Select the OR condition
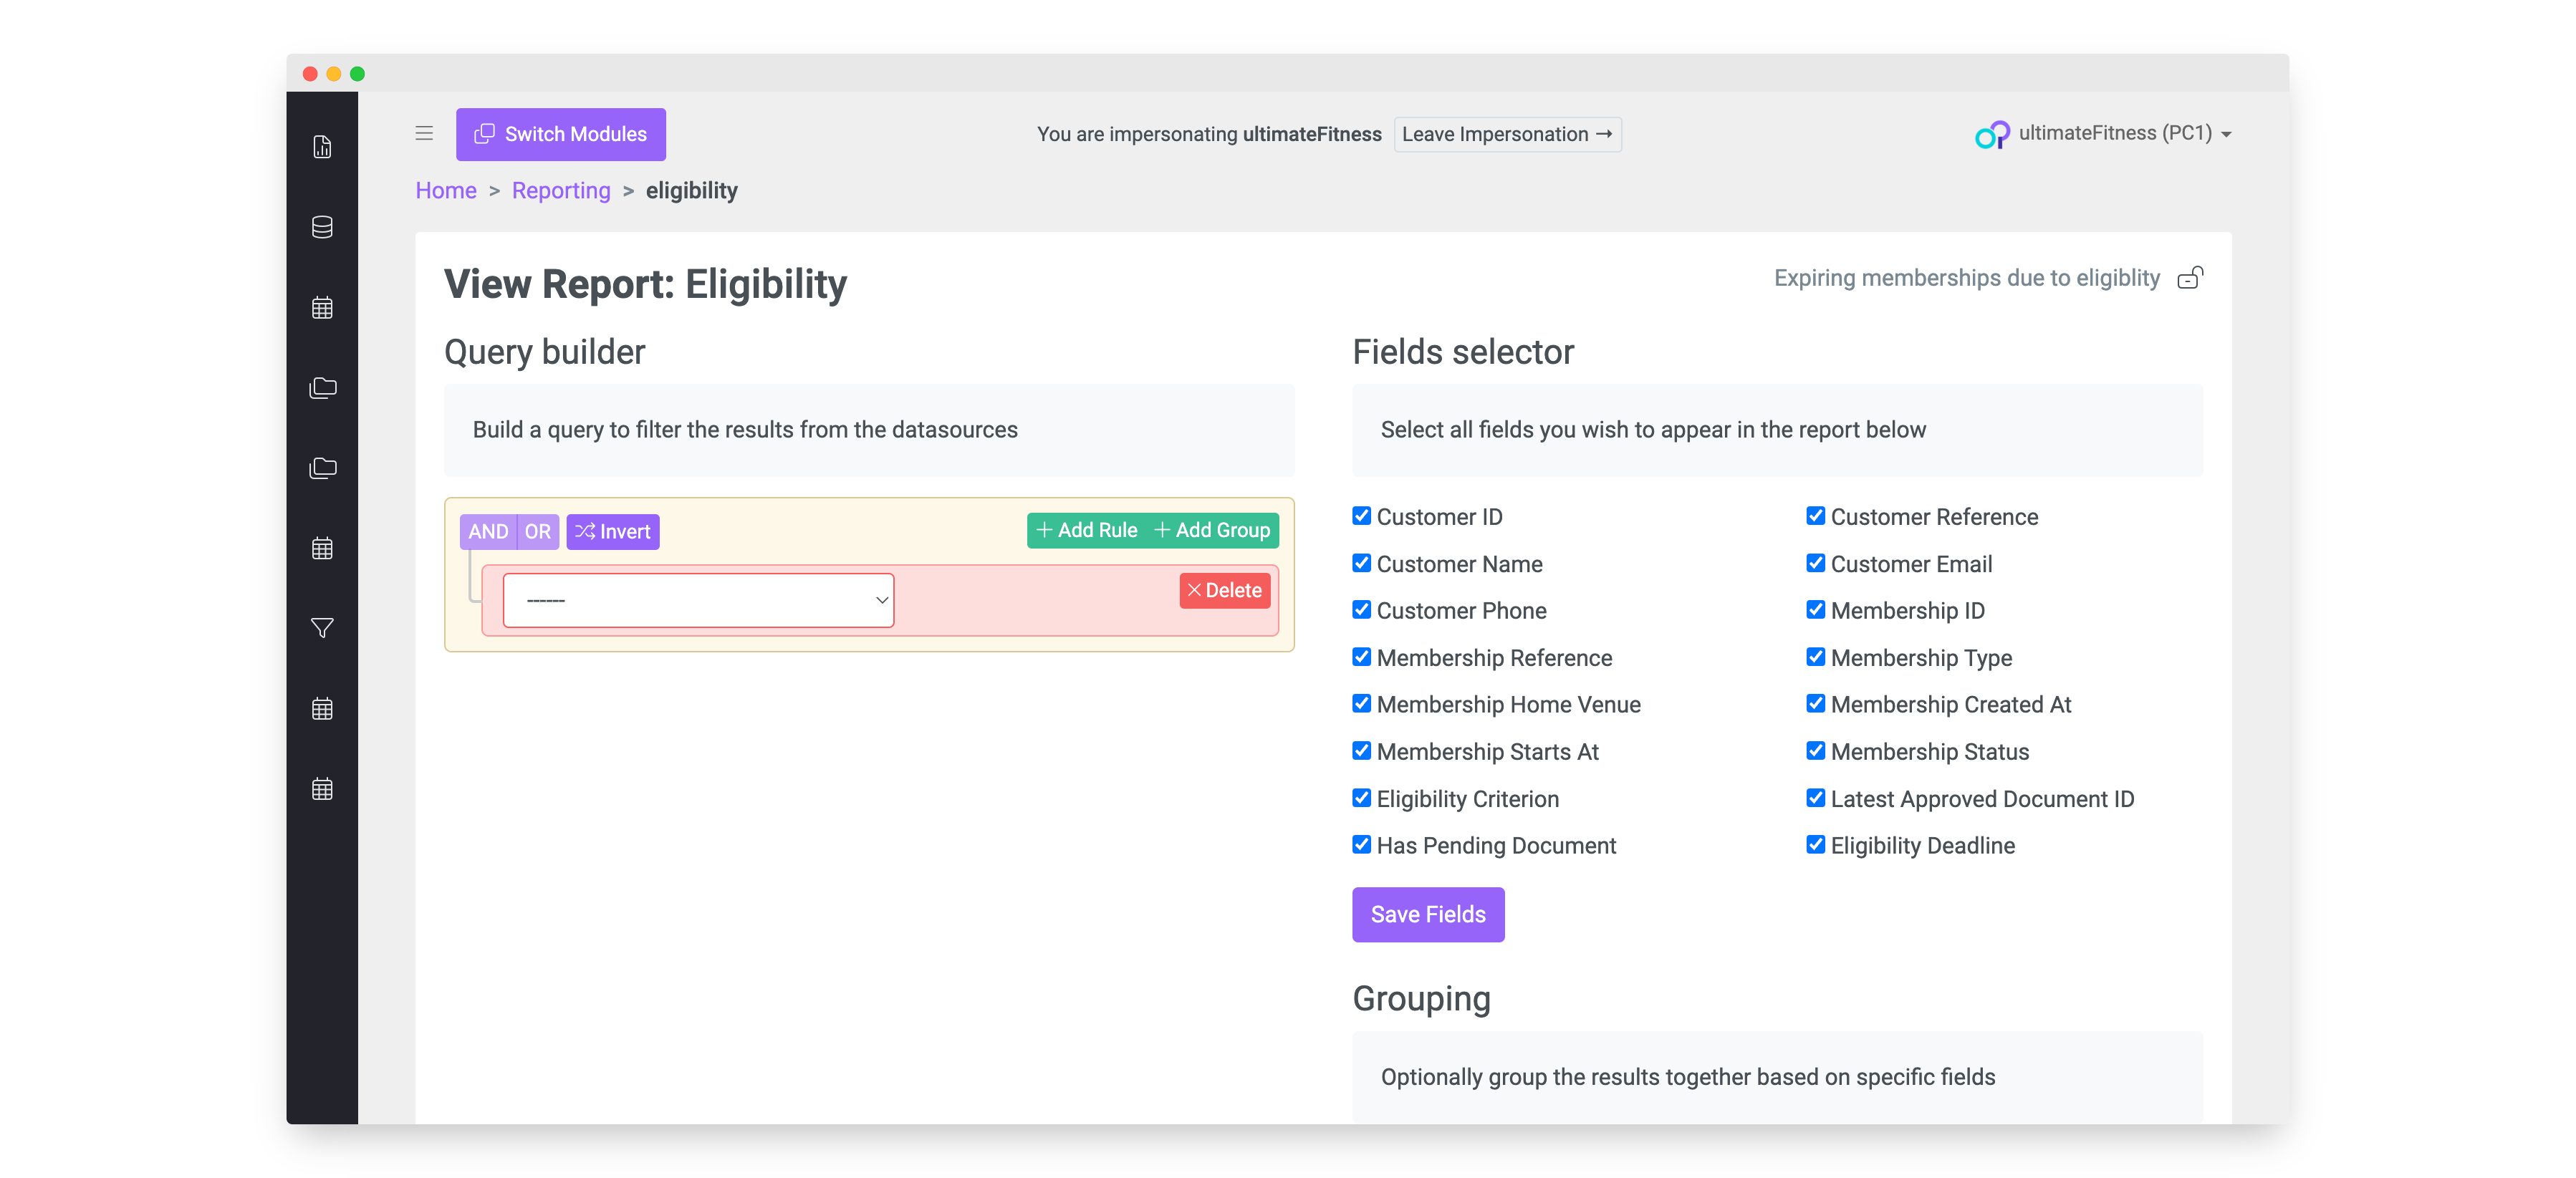2576x1178 pixels. [x=538, y=531]
